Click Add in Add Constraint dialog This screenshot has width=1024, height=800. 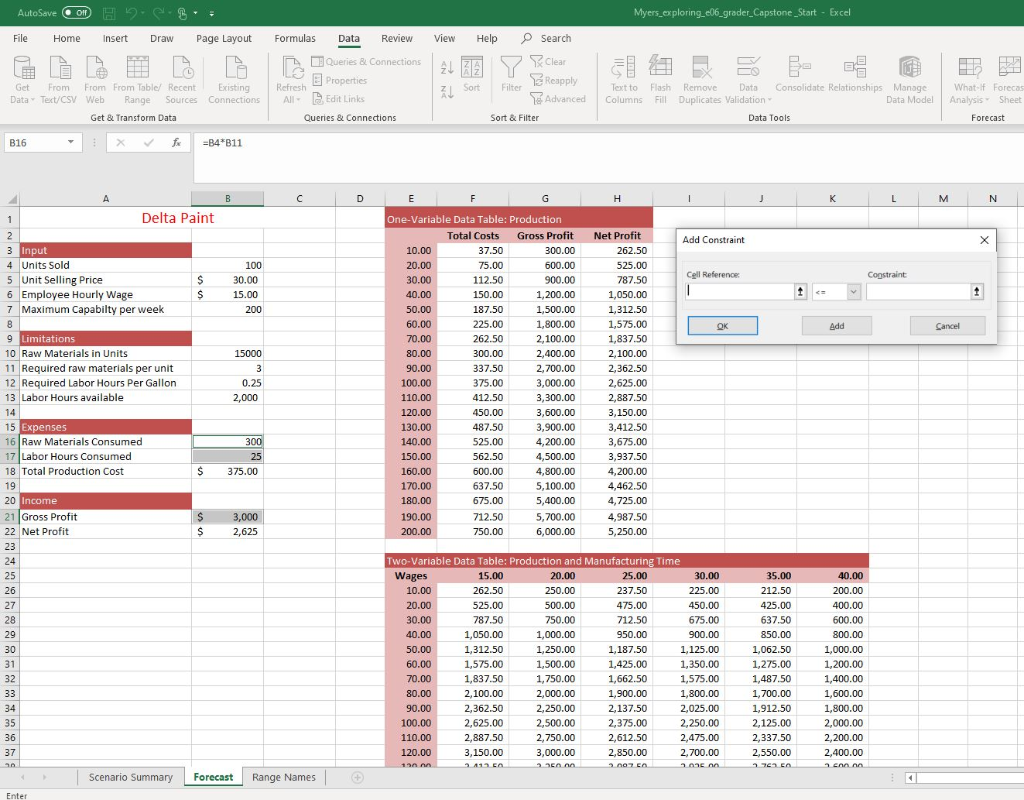coord(837,326)
